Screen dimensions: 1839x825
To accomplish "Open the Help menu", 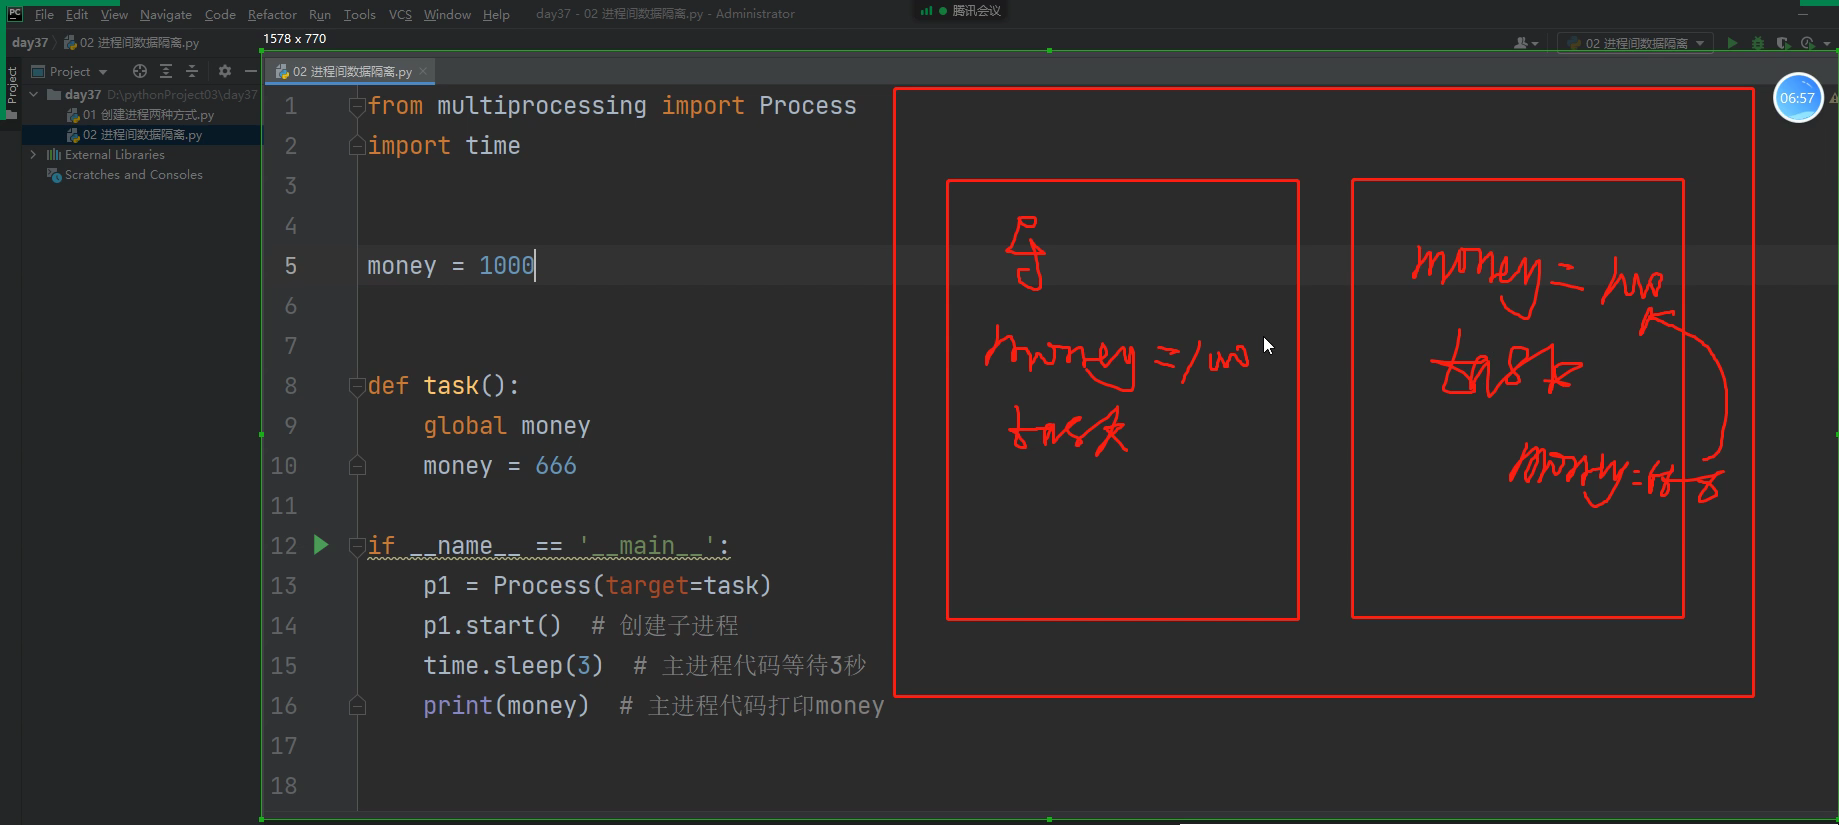I will click(x=496, y=14).
